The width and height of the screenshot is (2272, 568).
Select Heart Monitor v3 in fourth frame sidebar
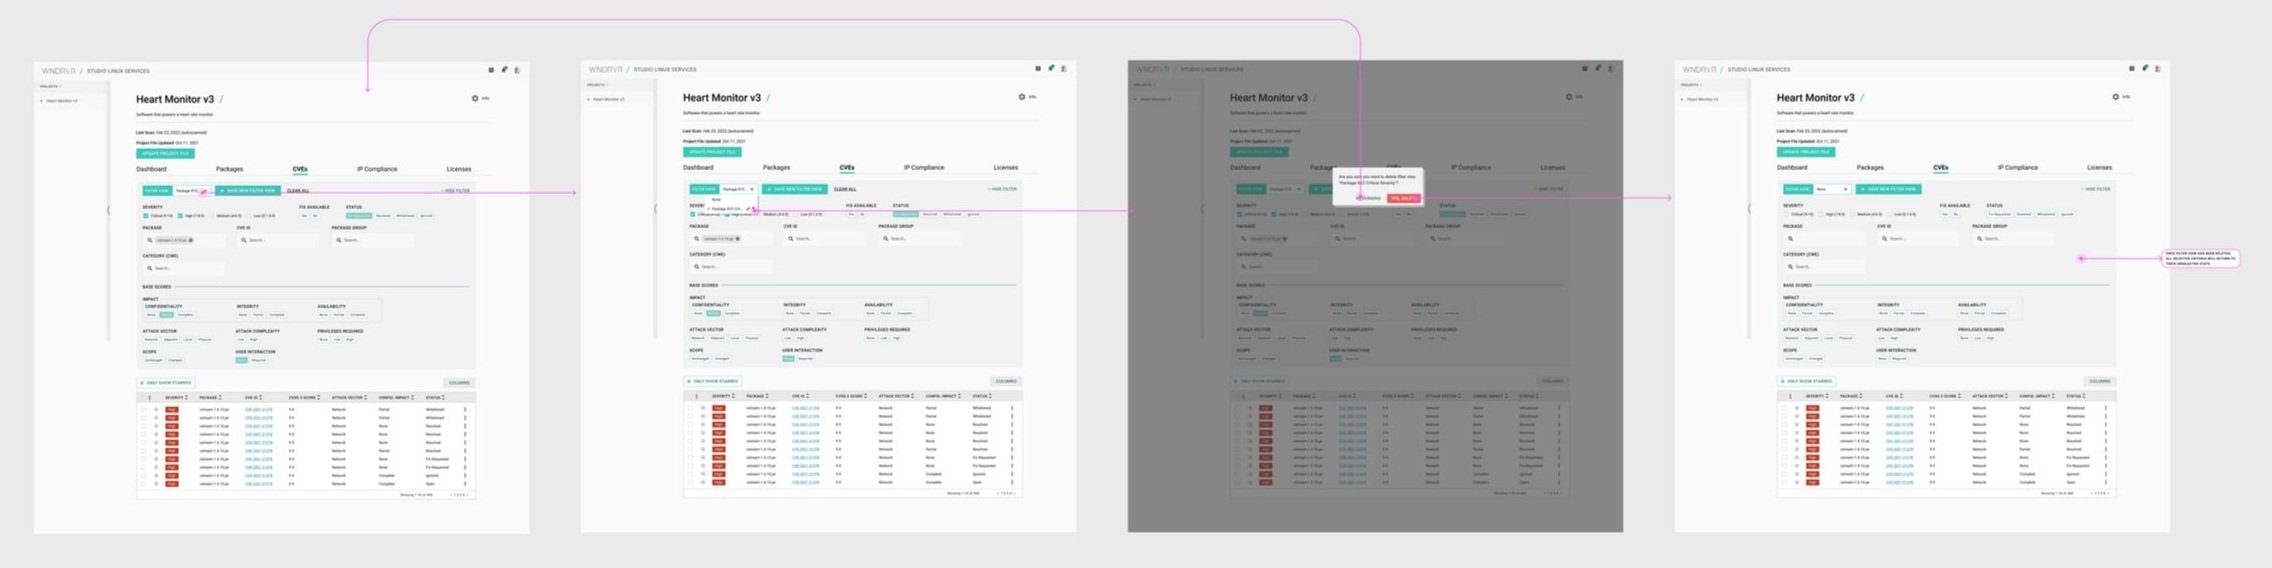pos(1703,99)
